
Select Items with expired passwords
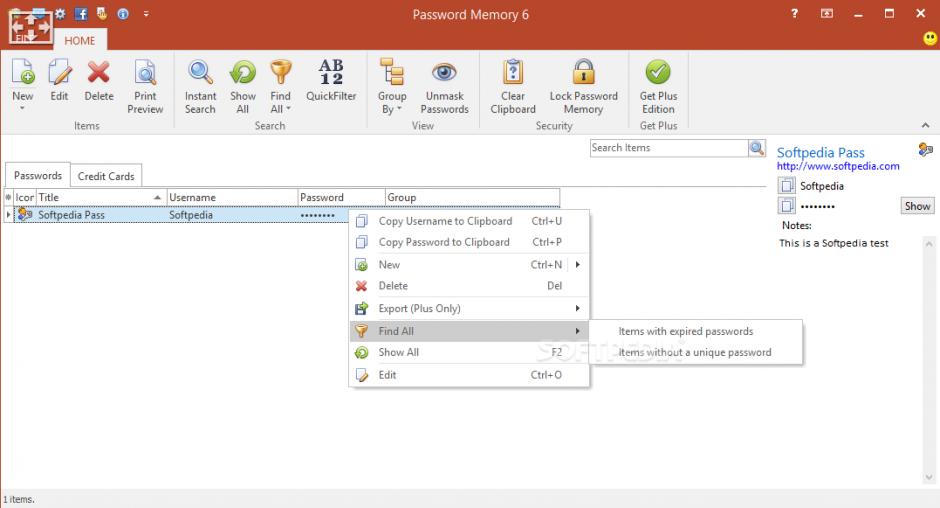695,331
